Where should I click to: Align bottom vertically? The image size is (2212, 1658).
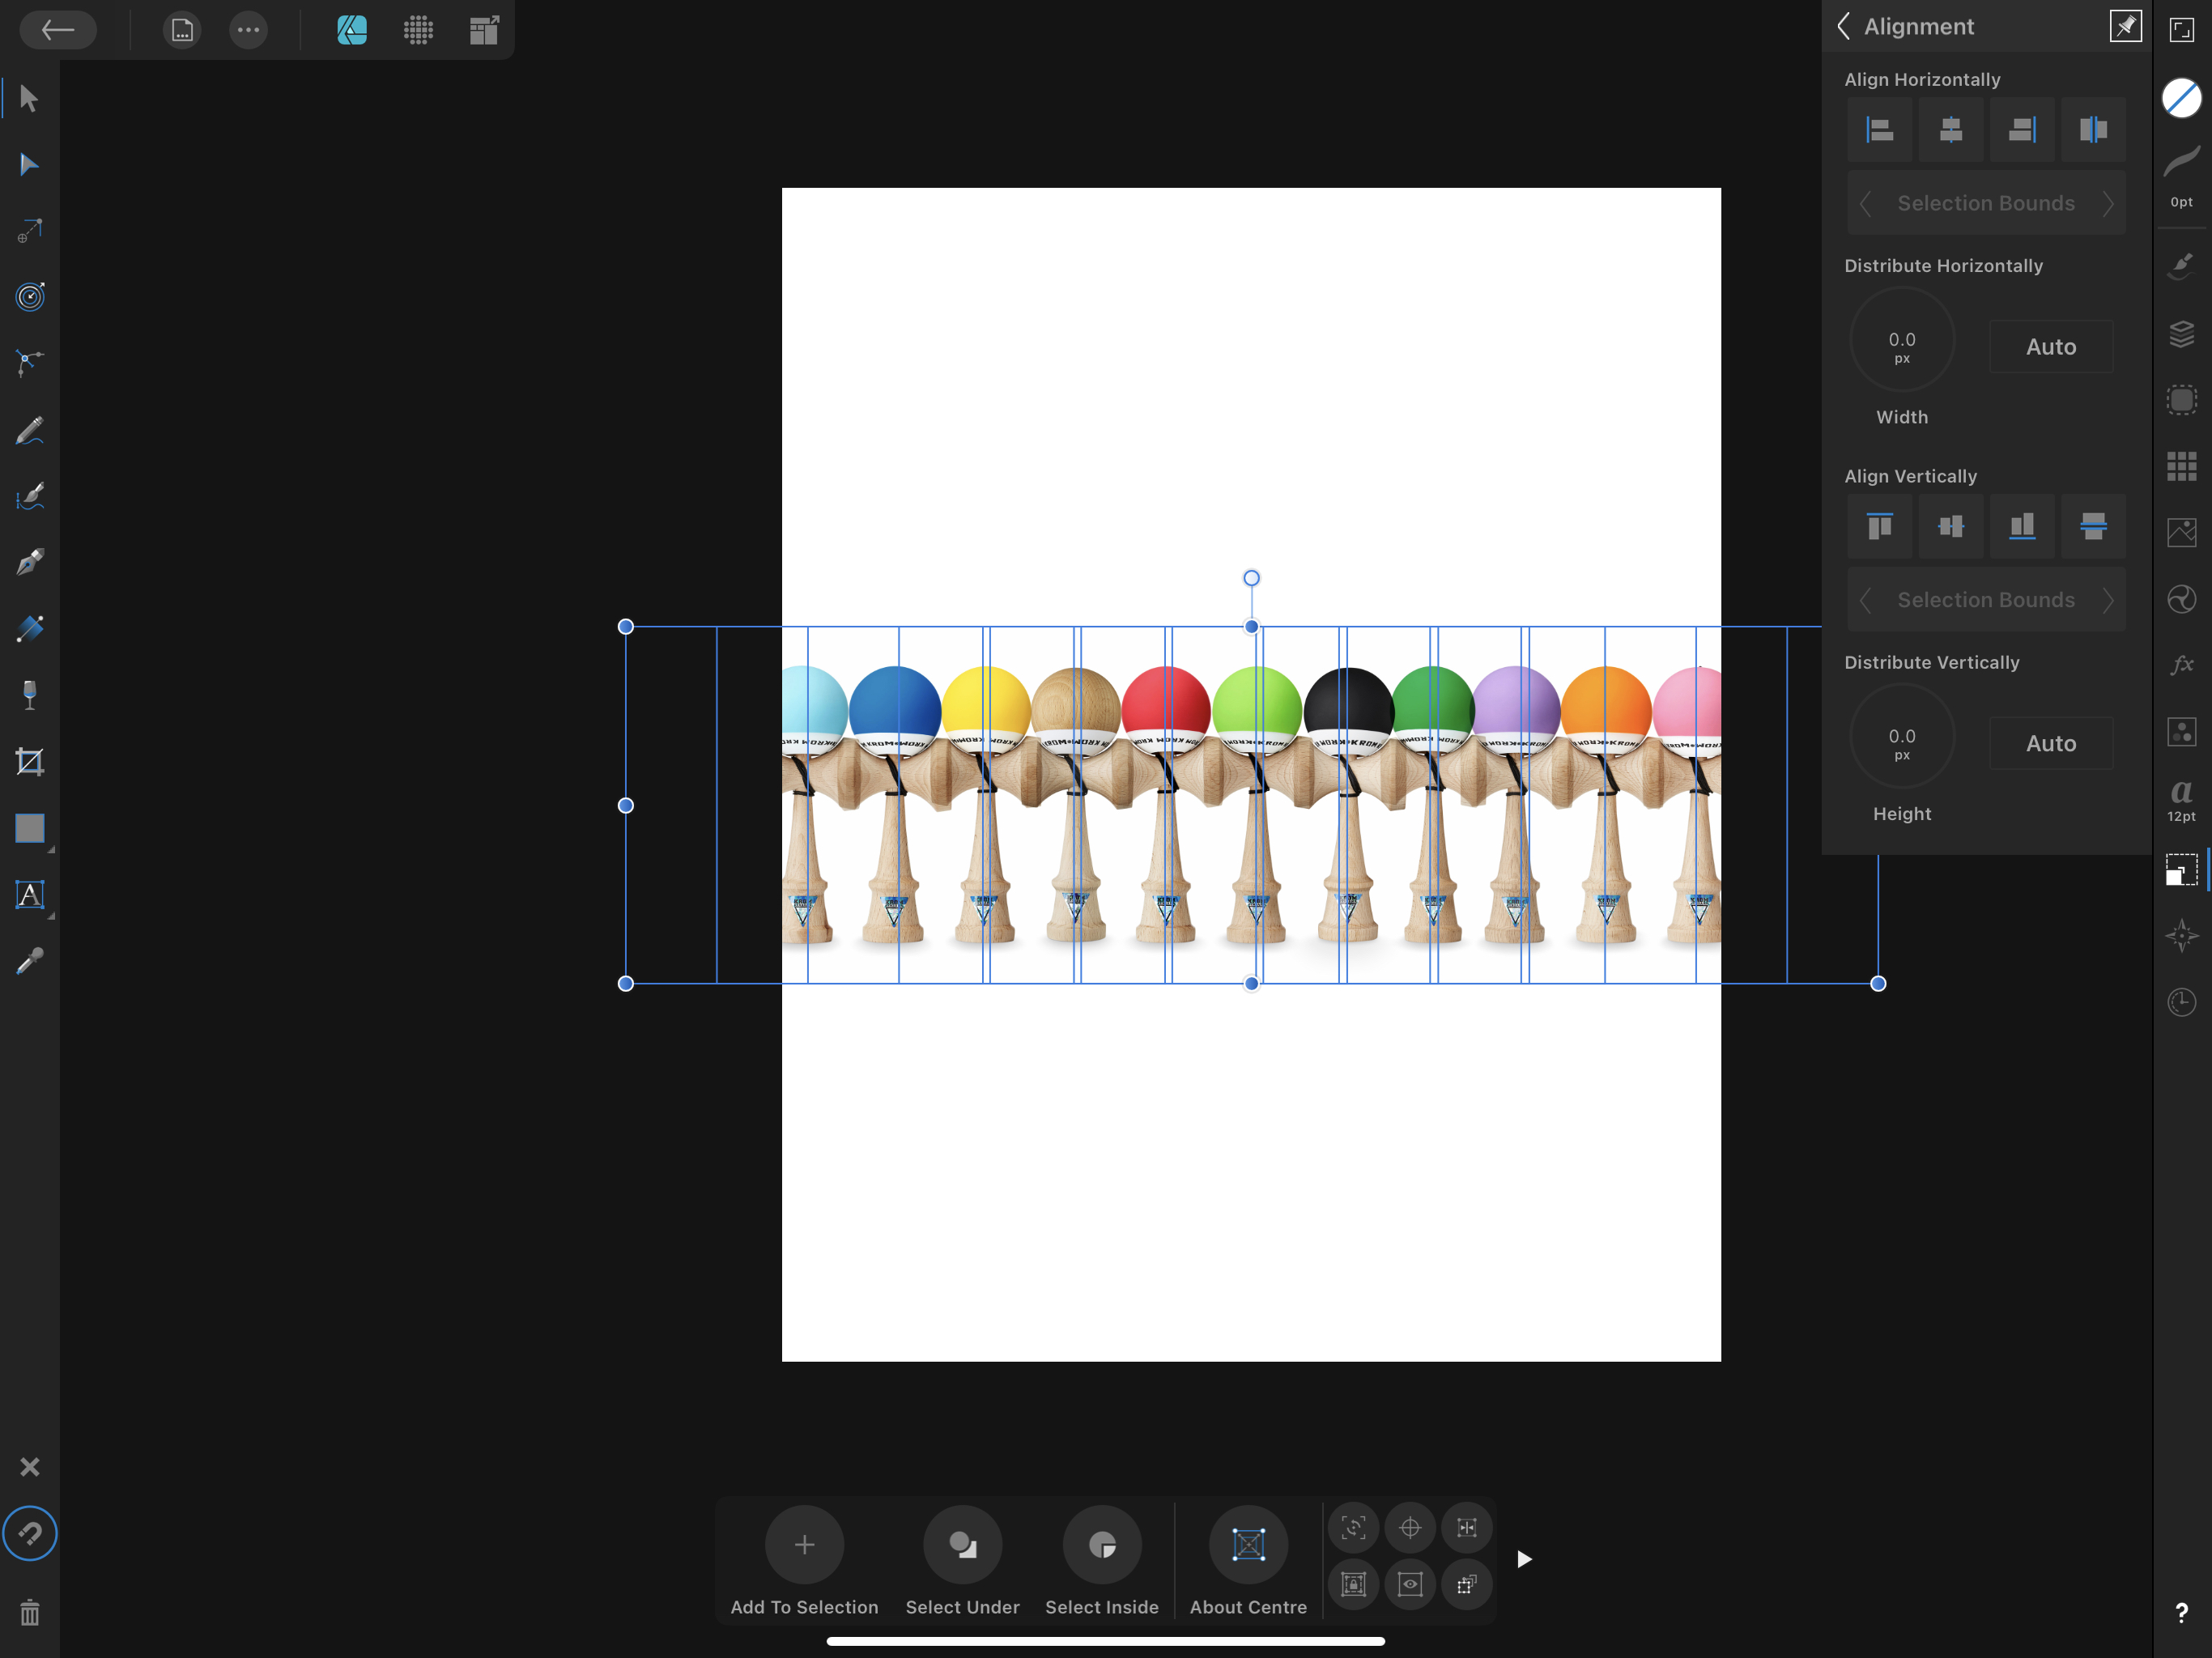2022,526
